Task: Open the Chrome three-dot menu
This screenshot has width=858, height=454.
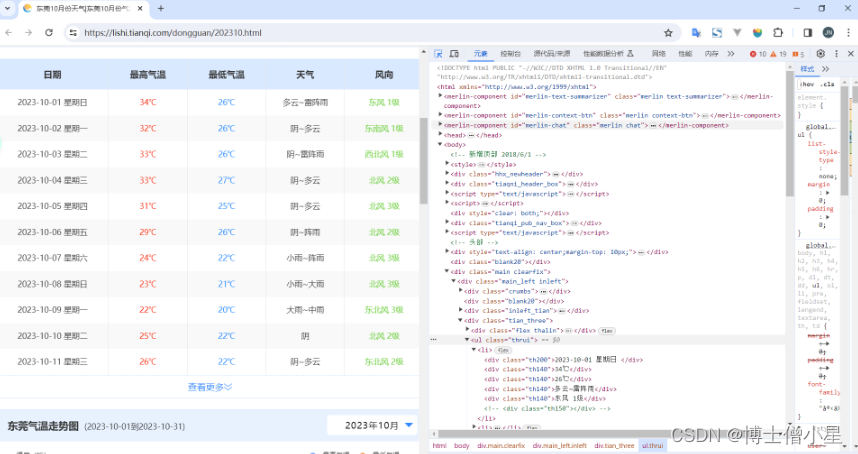Action: click(849, 33)
